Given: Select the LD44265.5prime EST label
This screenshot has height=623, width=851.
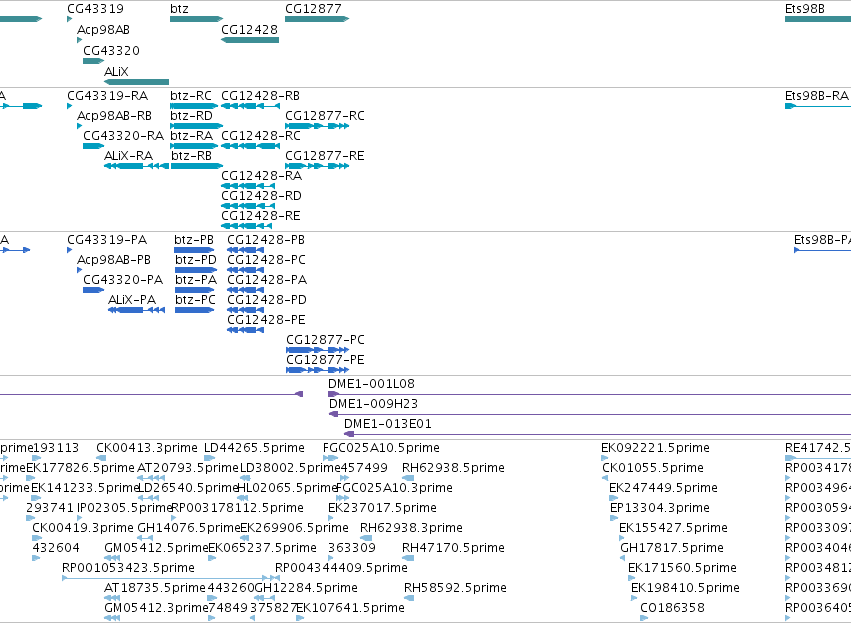Looking at the screenshot, I should (x=255, y=448).
